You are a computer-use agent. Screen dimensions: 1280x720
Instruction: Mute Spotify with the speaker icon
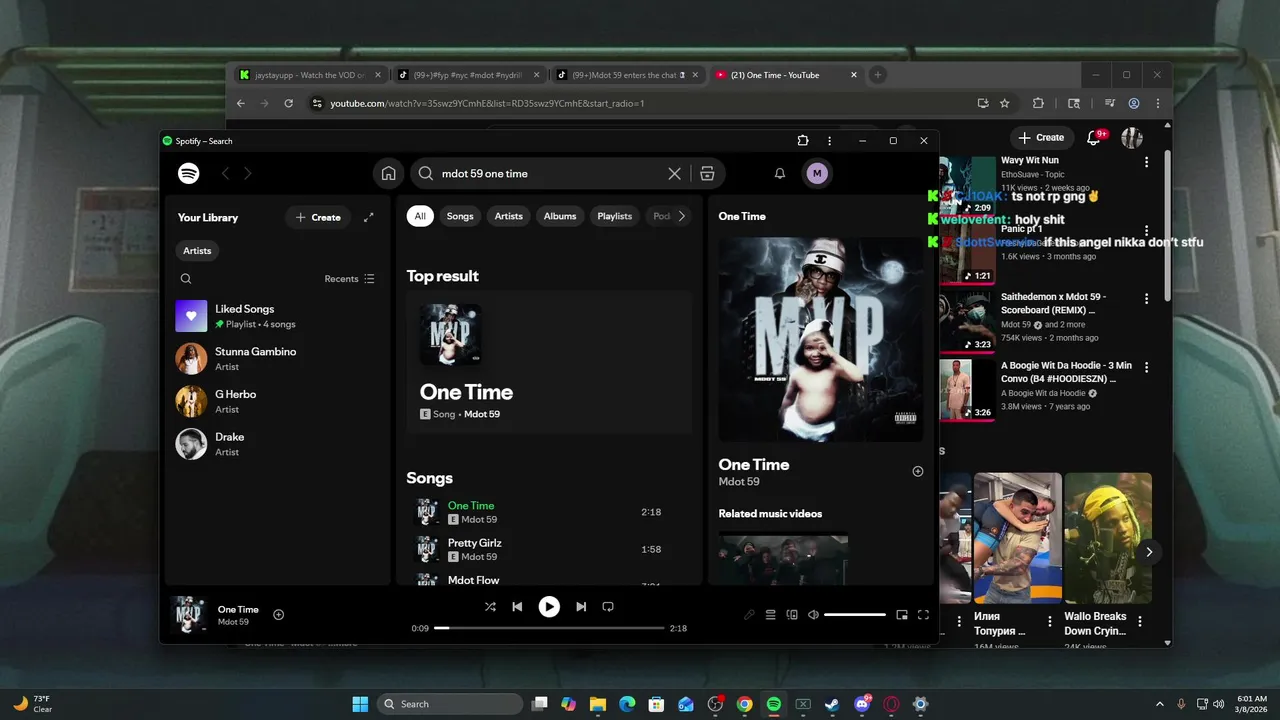[x=813, y=615]
